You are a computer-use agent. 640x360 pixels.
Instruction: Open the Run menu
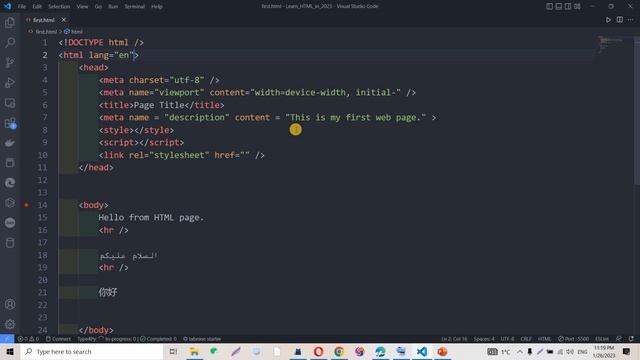[113, 7]
